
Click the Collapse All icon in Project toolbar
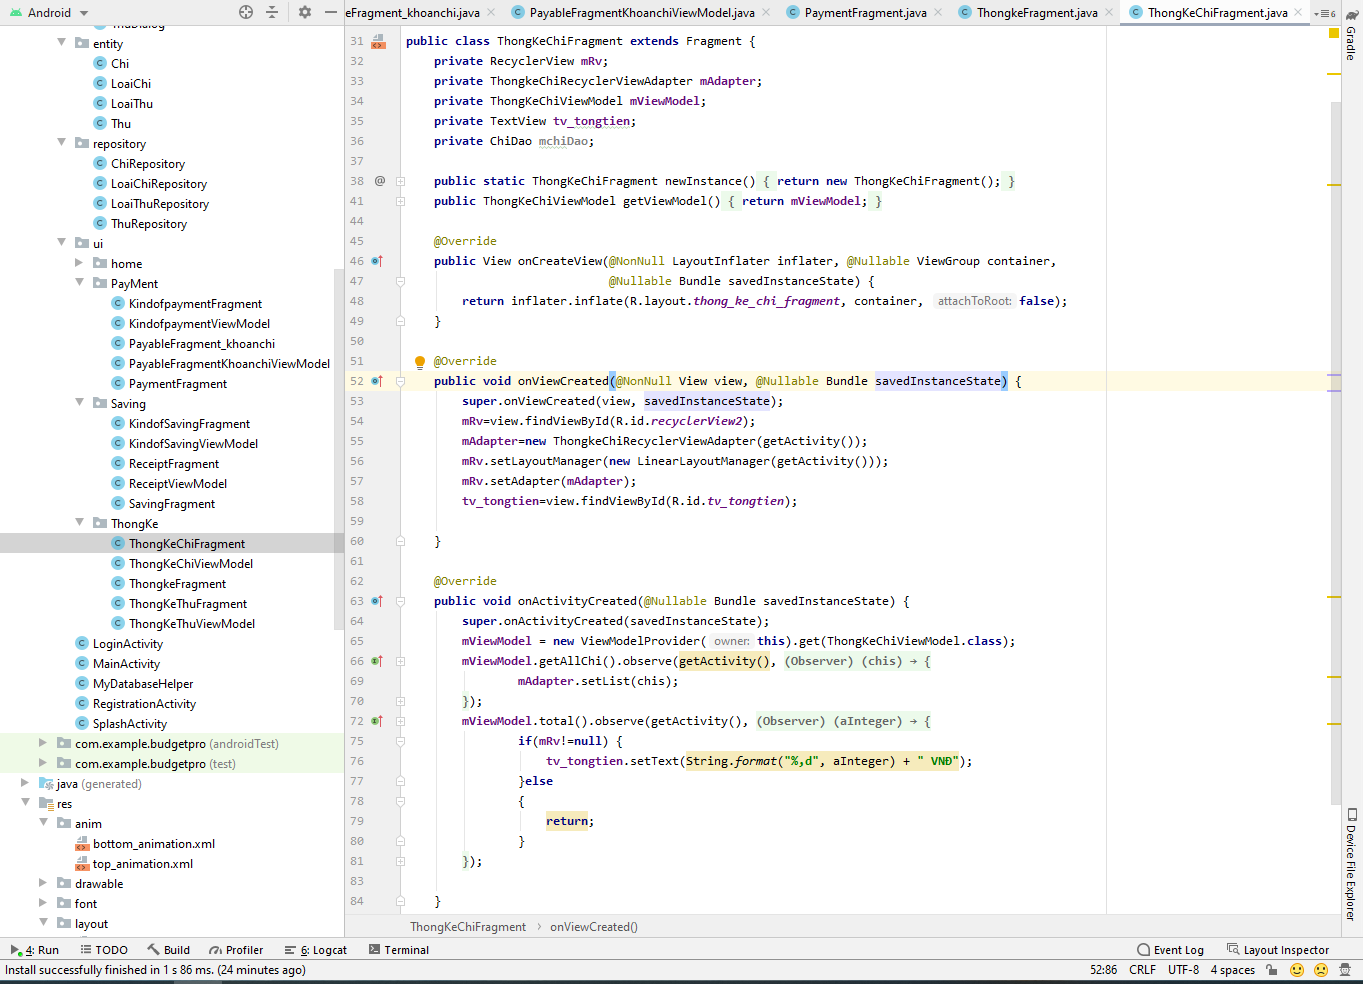pyautogui.click(x=272, y=12)
